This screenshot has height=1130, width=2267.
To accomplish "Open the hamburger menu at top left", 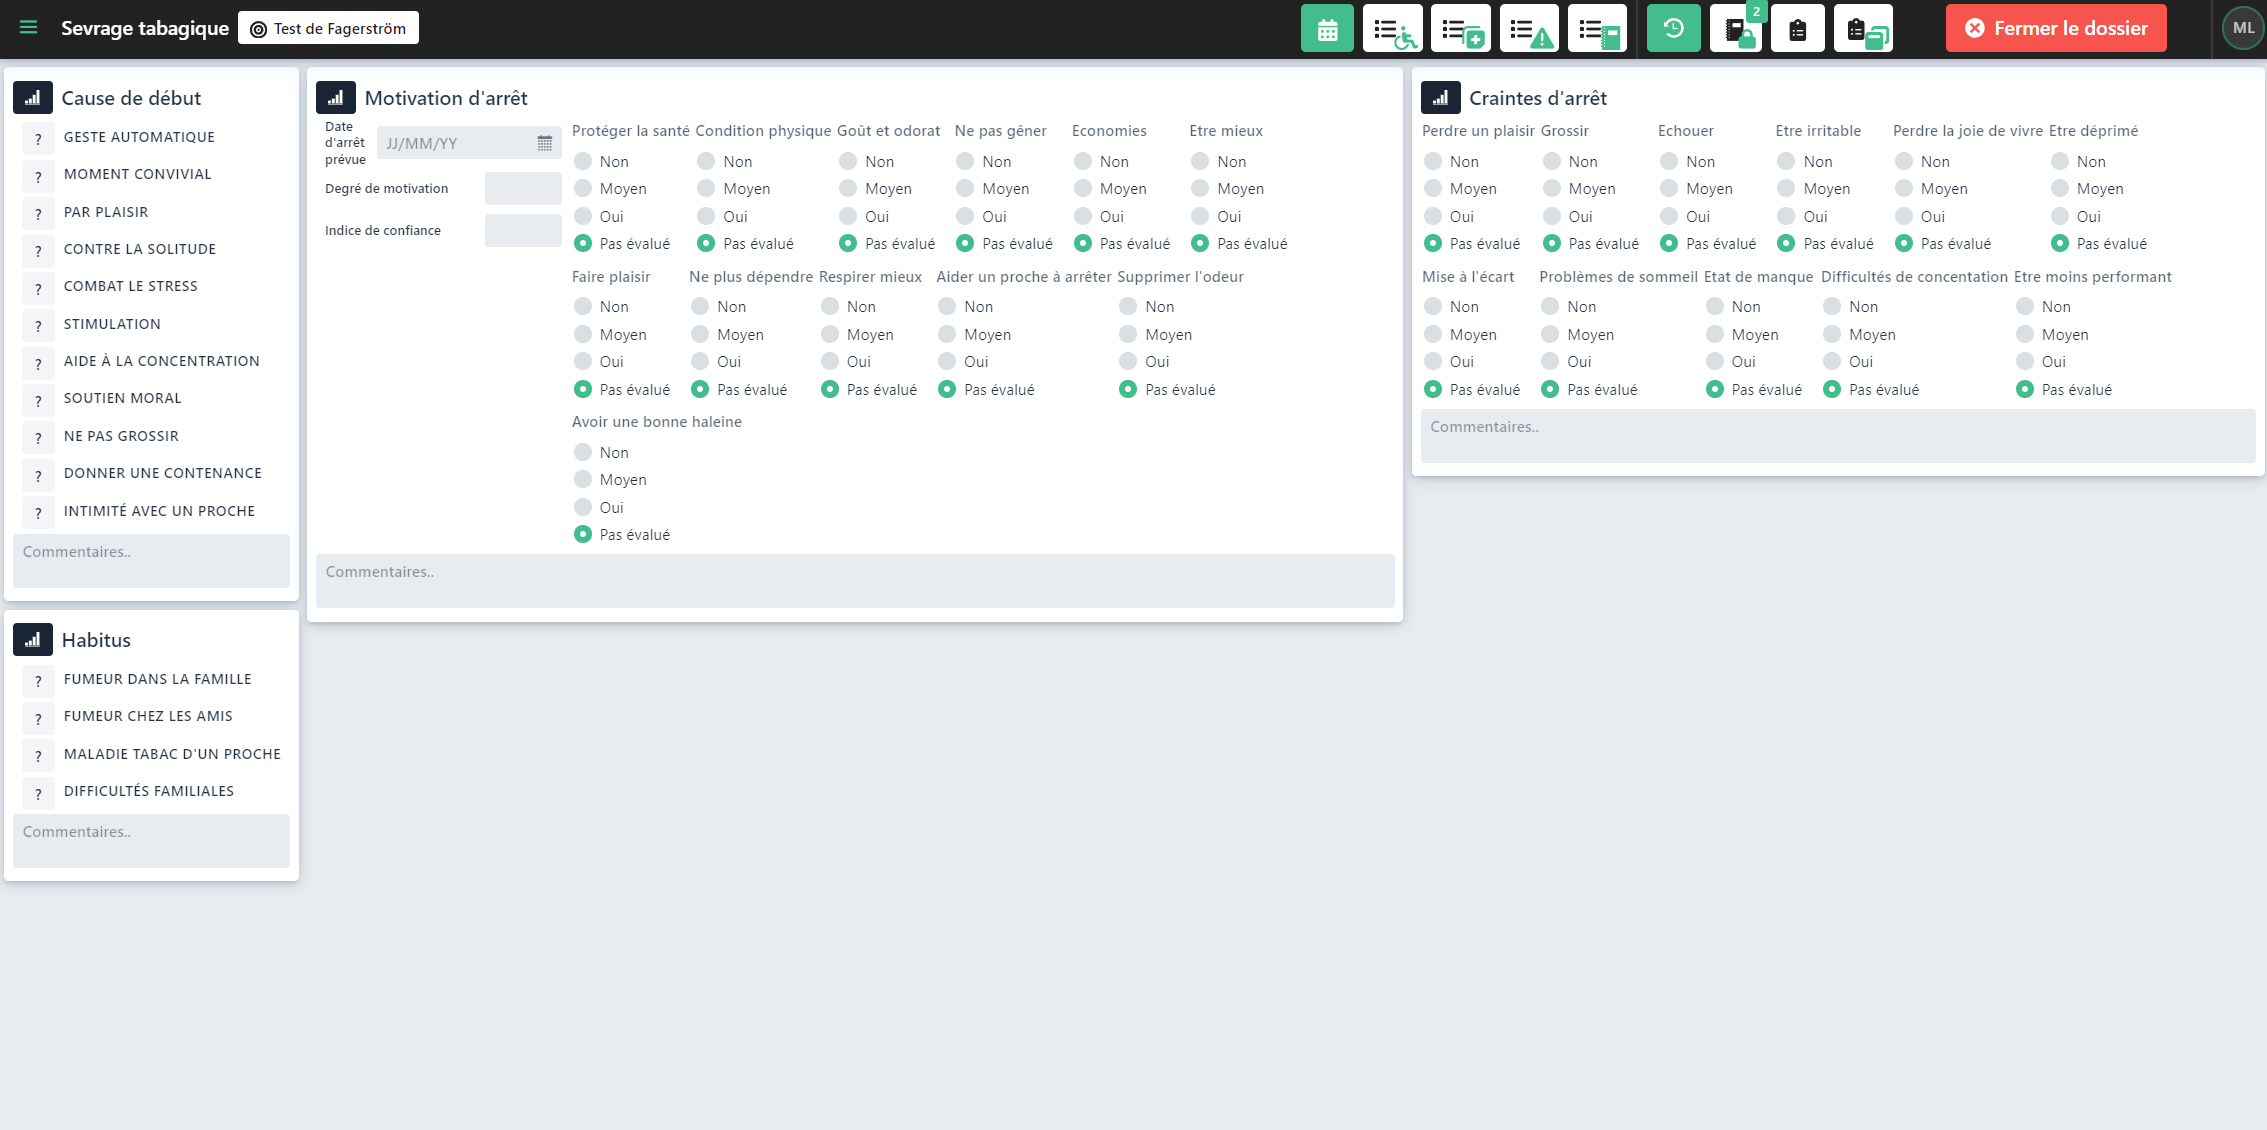I will [28, 28].
